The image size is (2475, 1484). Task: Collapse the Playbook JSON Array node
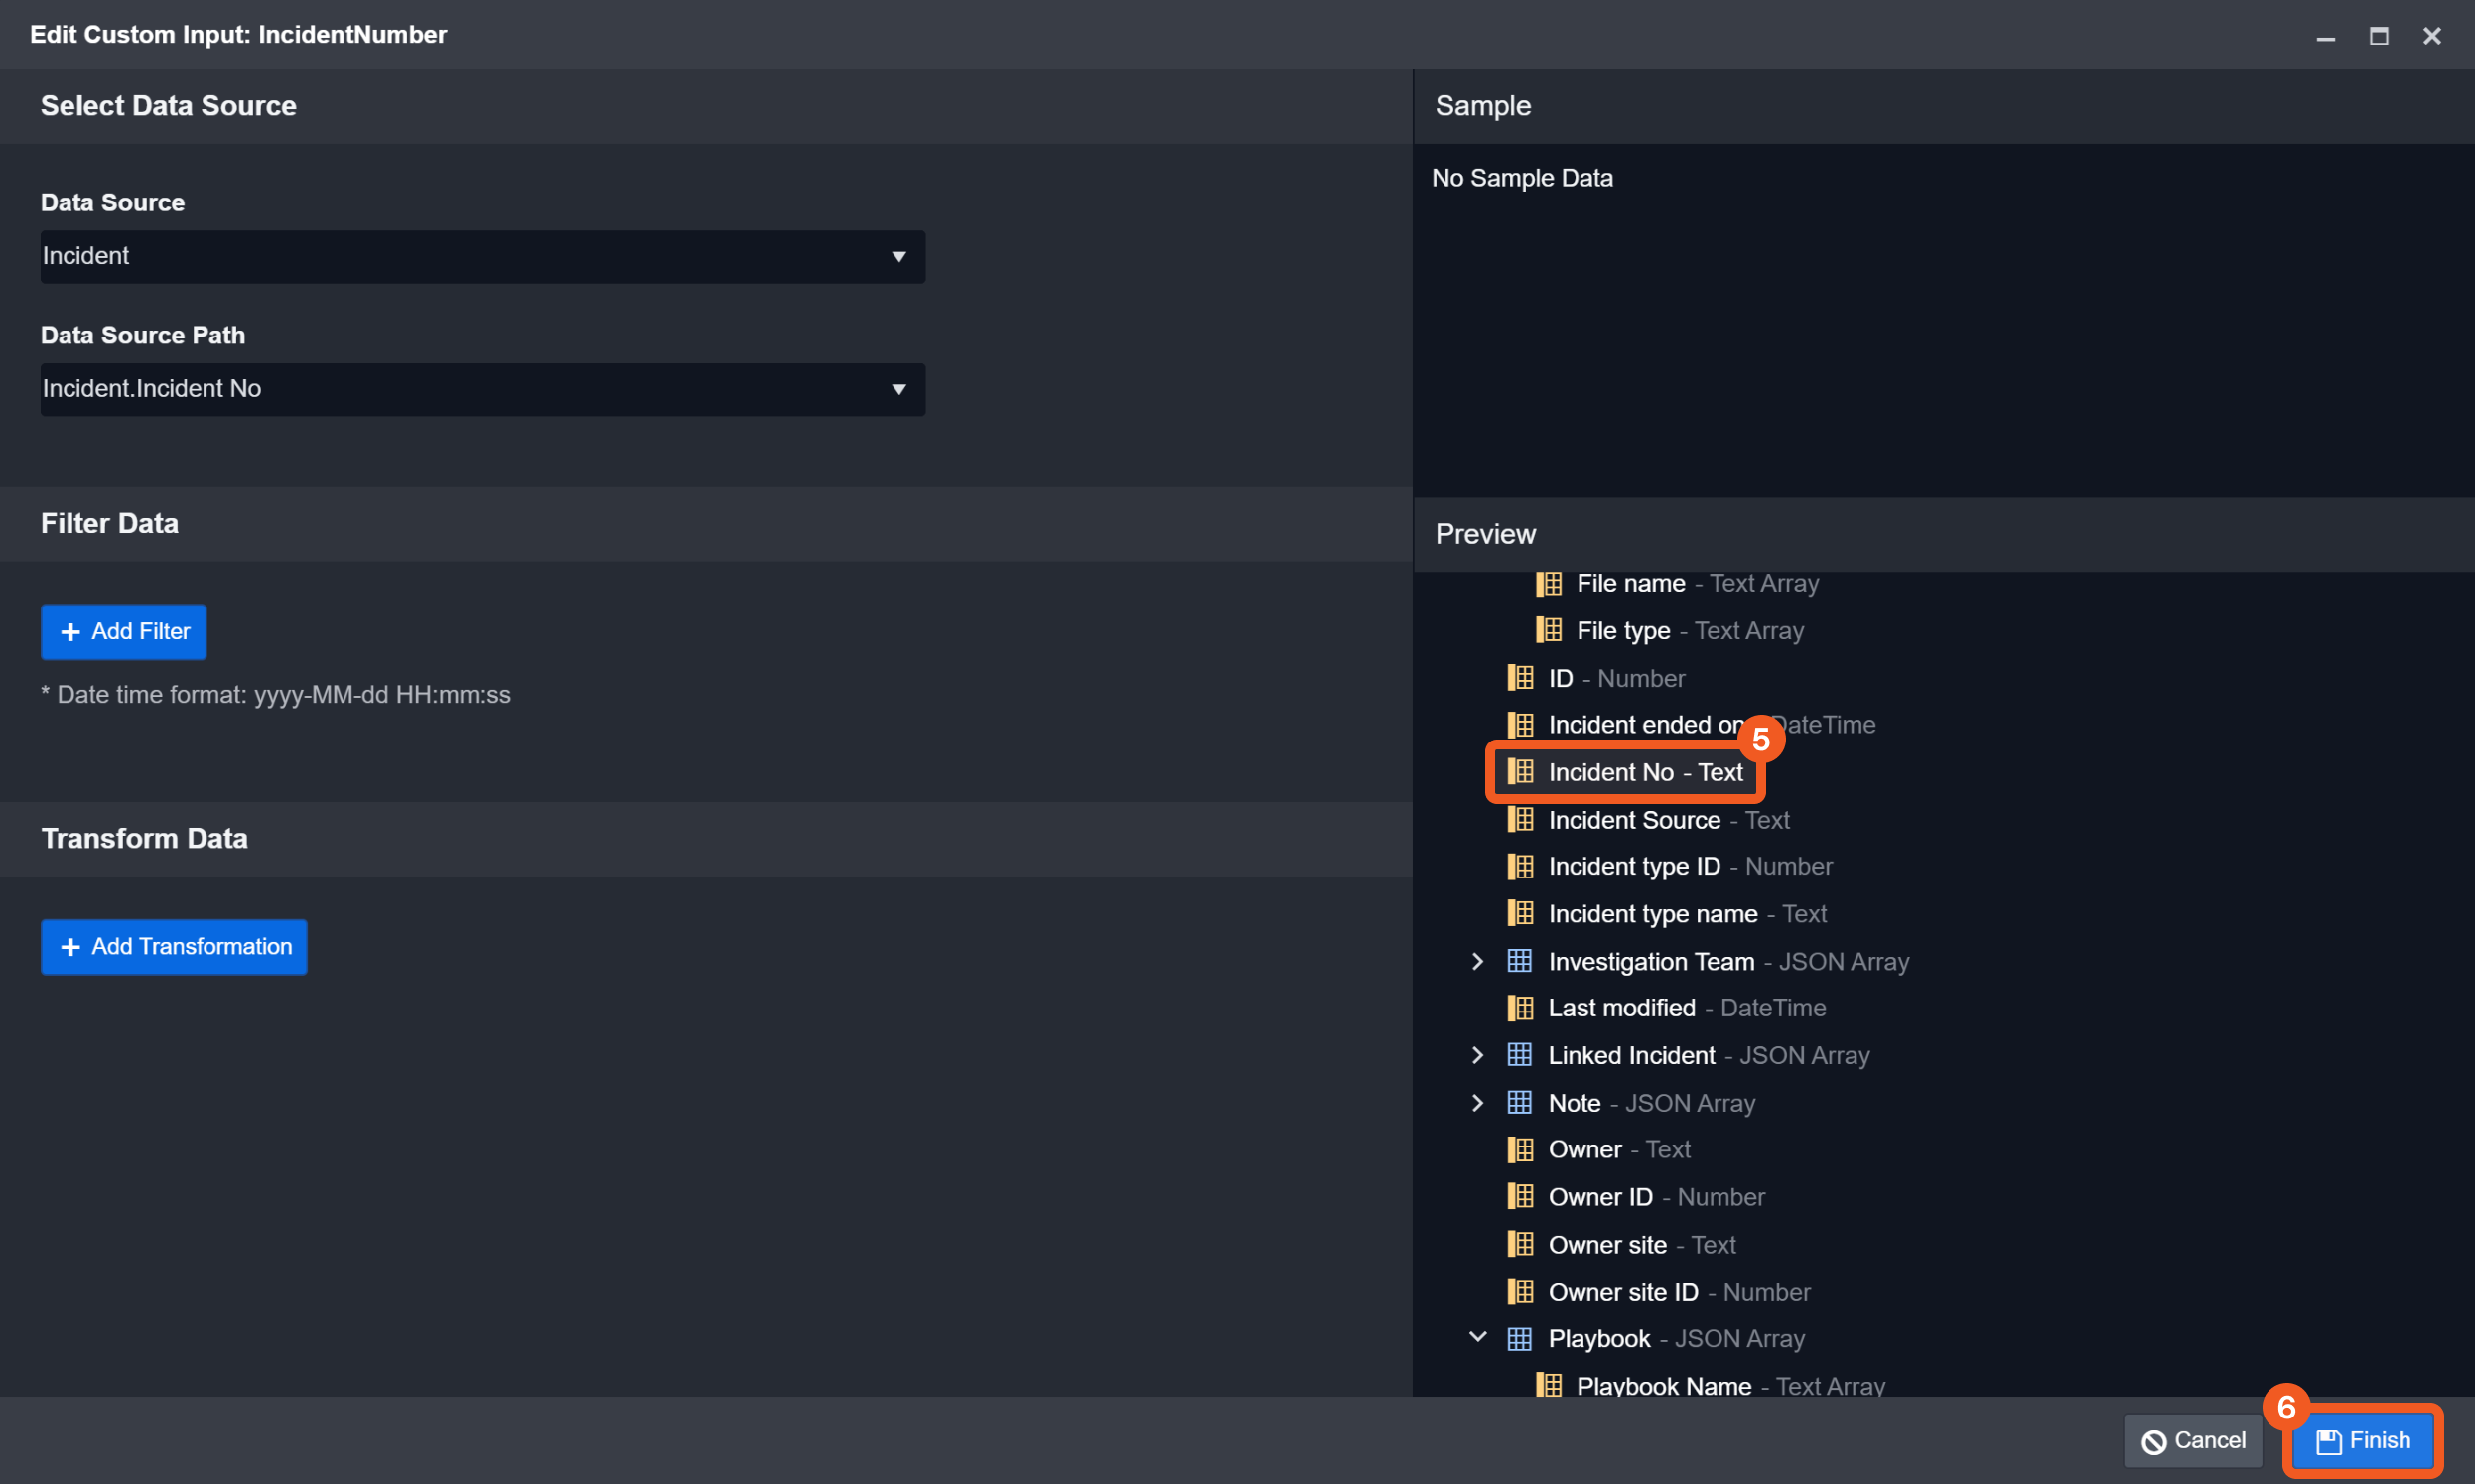pos(1477,1338)
